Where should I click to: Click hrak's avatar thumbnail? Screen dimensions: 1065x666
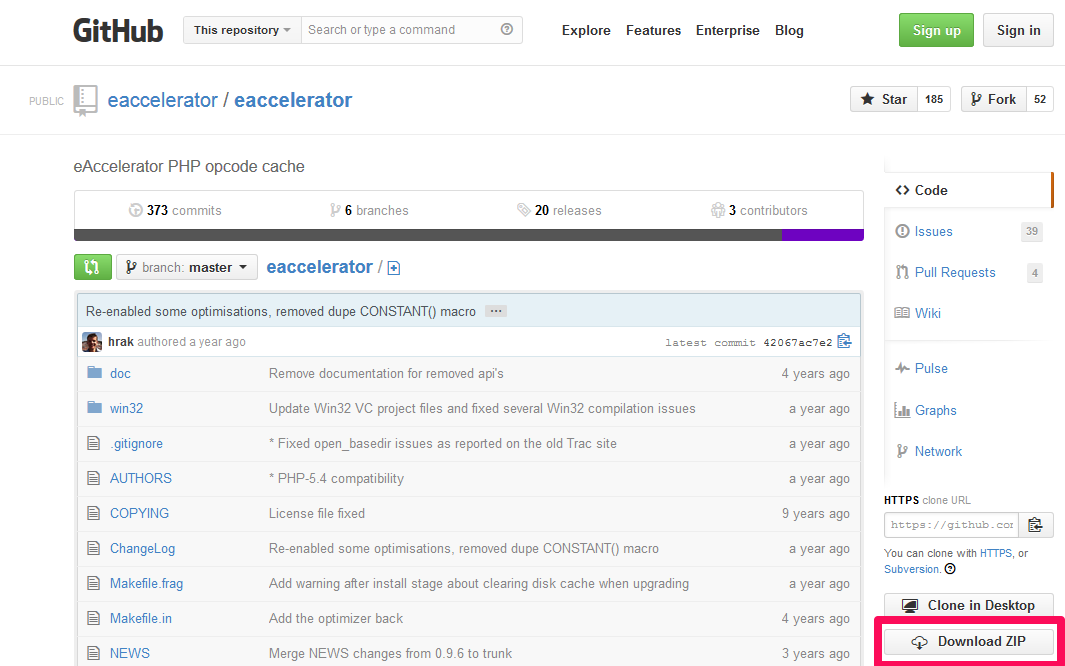click(x=92, y=341)
